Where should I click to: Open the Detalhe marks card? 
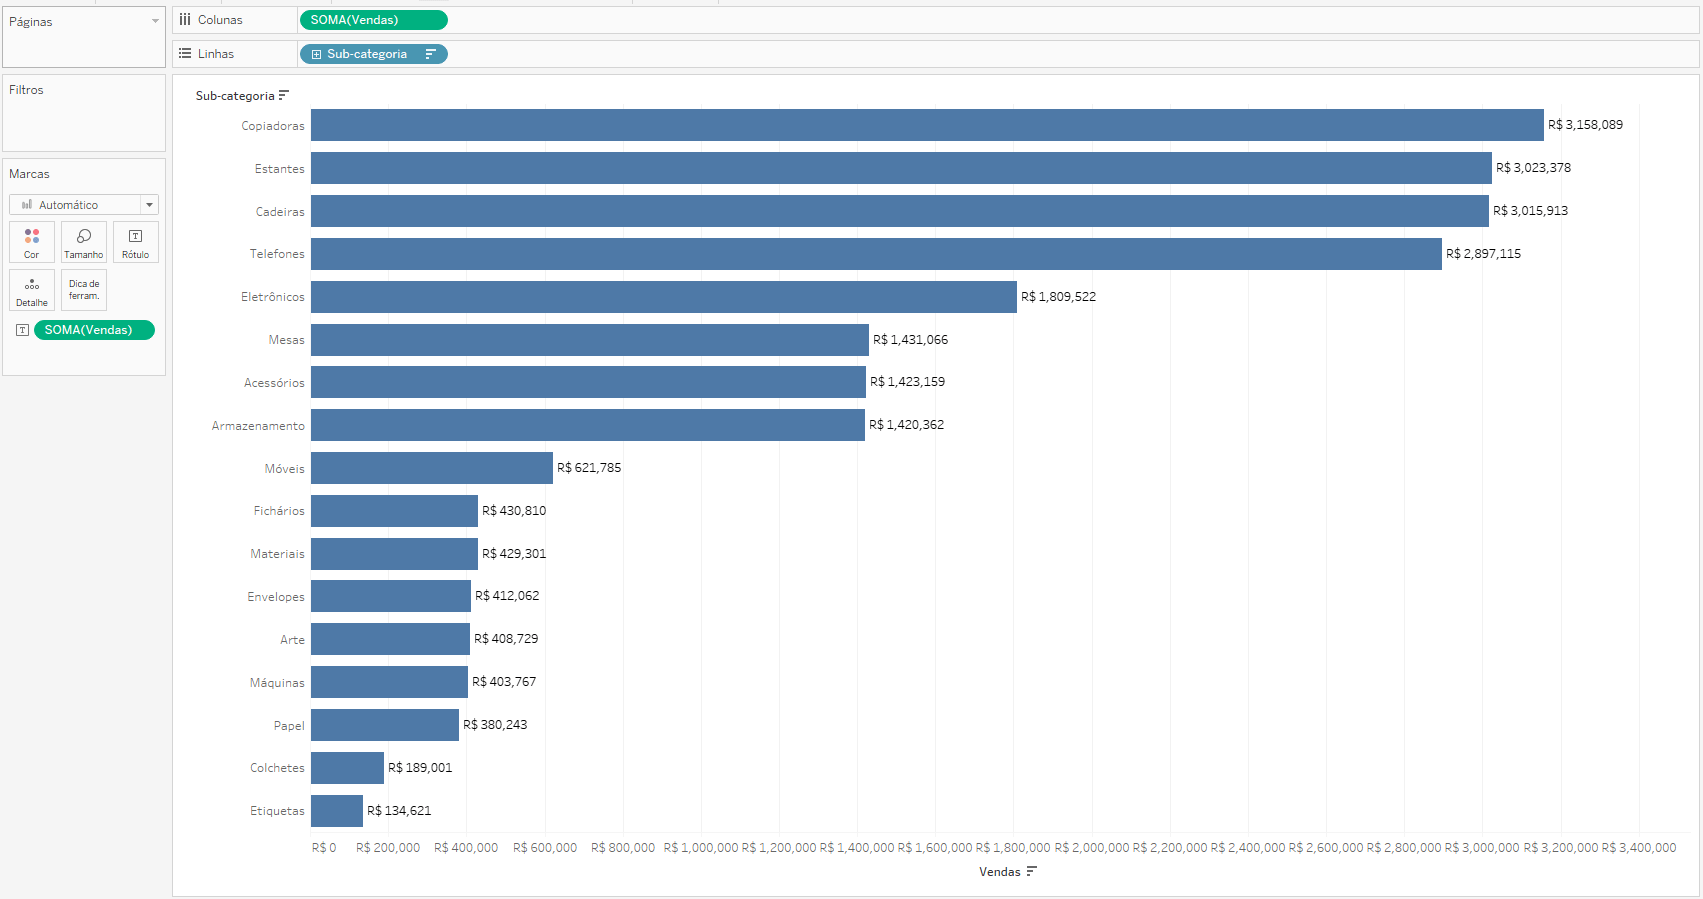32,290
